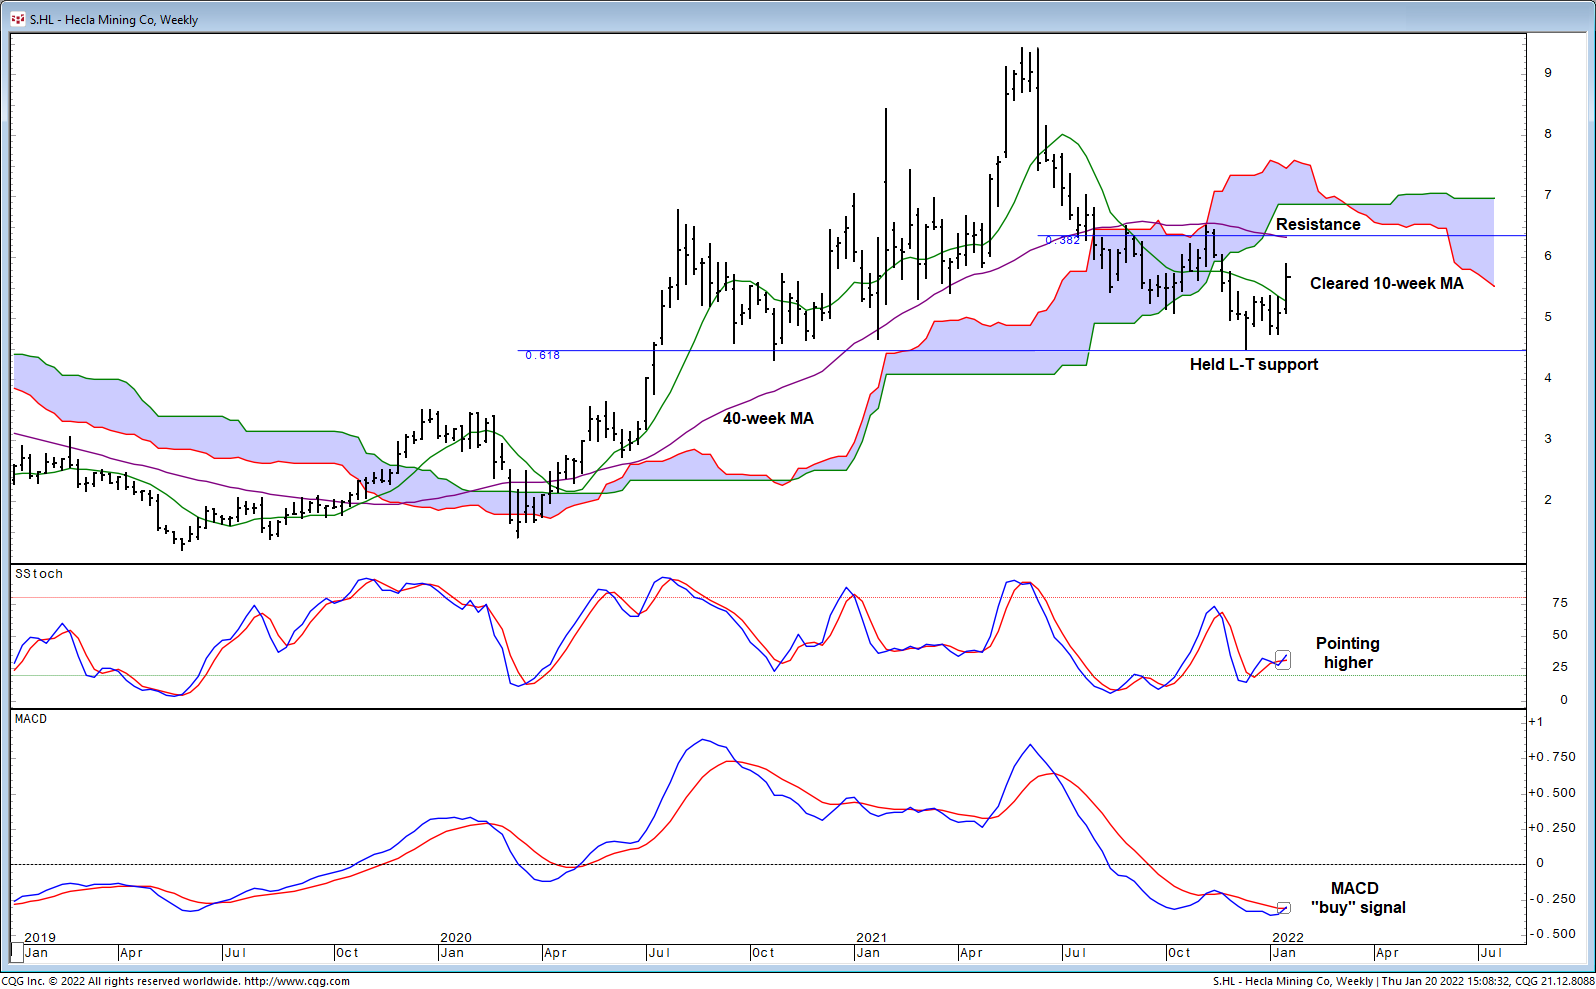Click the SStoch study label
This screenshot has height=989, width=1596.
(39, 574)
